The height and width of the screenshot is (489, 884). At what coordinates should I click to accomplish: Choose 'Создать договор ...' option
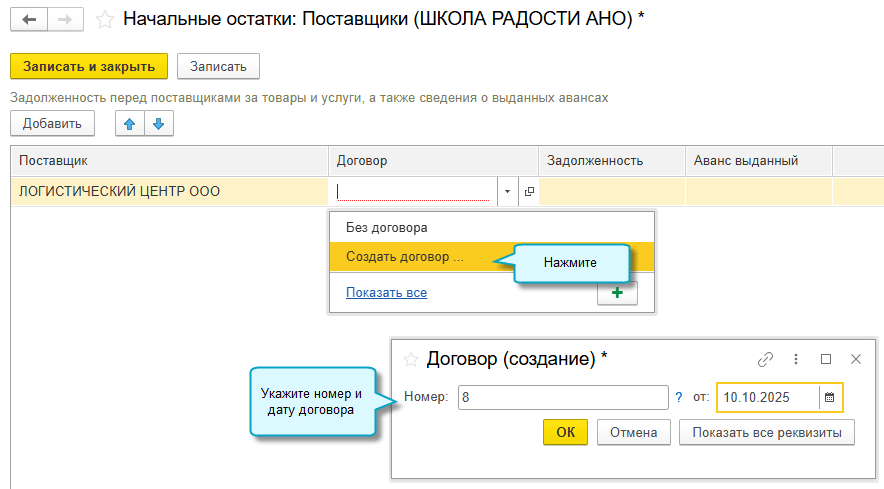pos(405,256)
